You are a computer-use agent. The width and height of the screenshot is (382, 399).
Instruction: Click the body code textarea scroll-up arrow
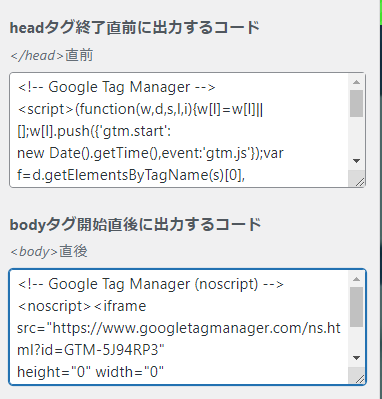point(356,279)
